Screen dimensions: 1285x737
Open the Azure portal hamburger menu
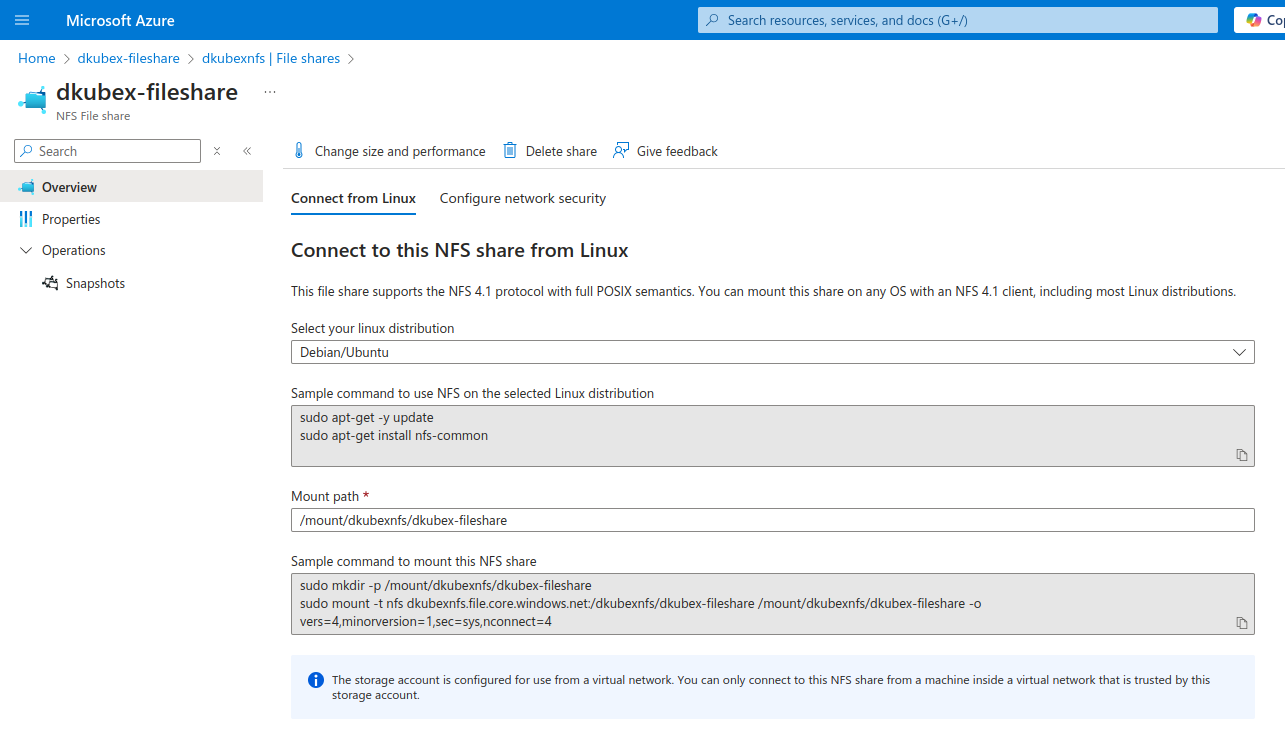pos(22,20)
